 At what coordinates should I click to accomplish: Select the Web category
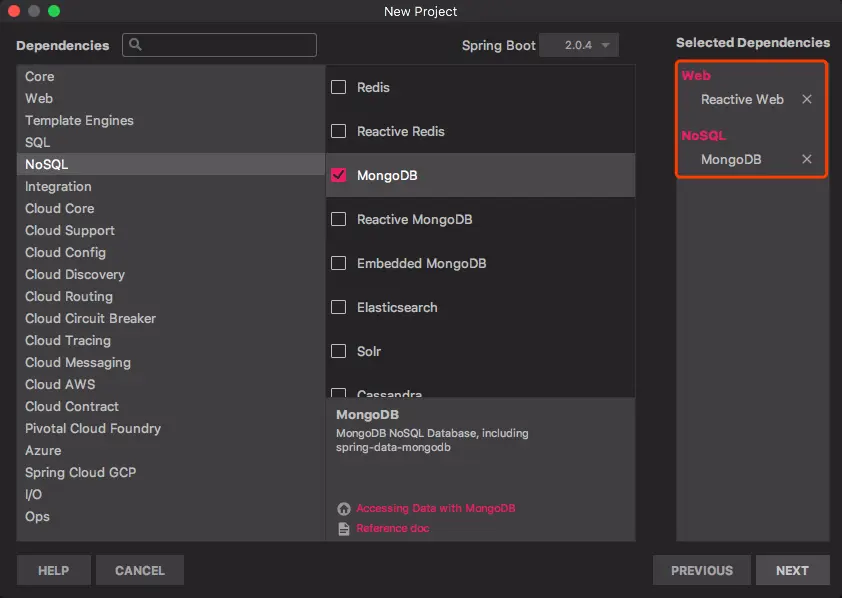pyautogui.click(x=171, y=98)
